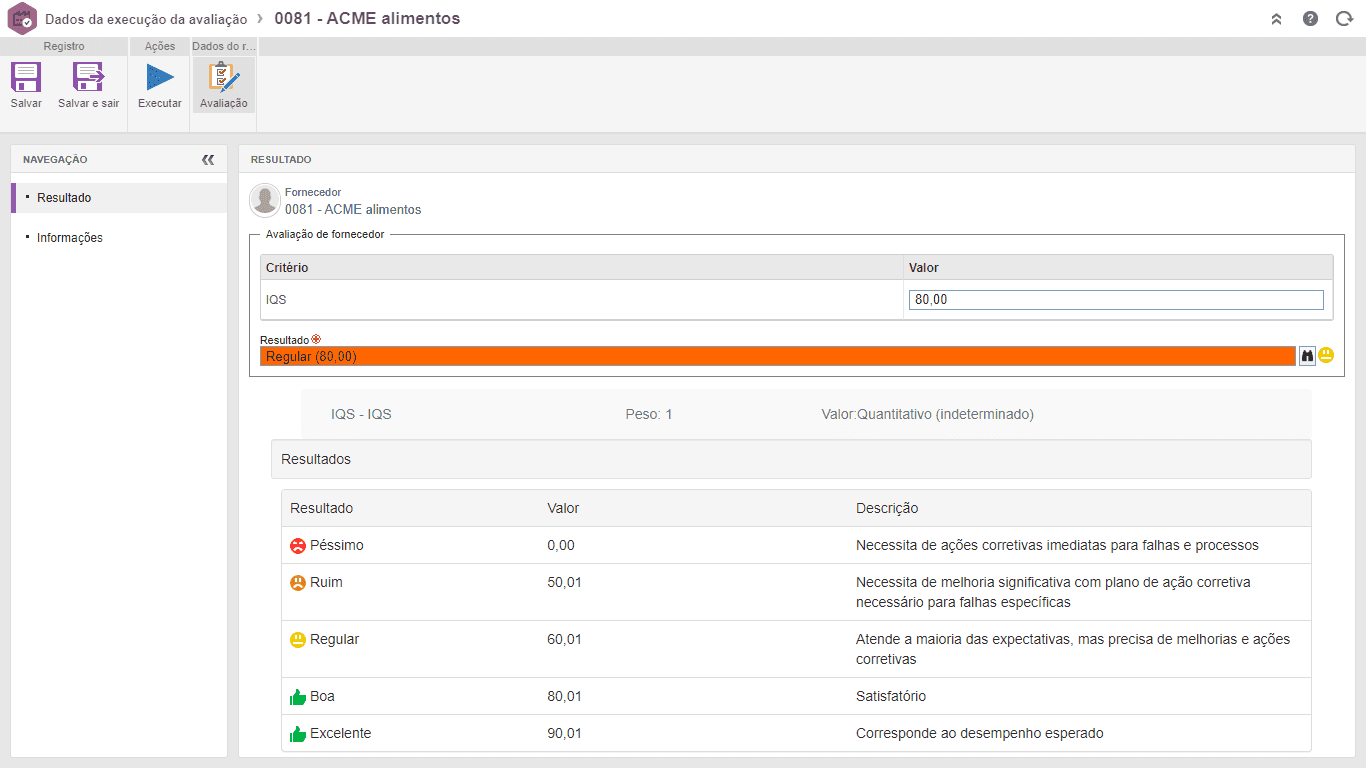Viewport: 1366px width, 768px height.
Task: Click the Péssimo result row
Action: (796, 545)
